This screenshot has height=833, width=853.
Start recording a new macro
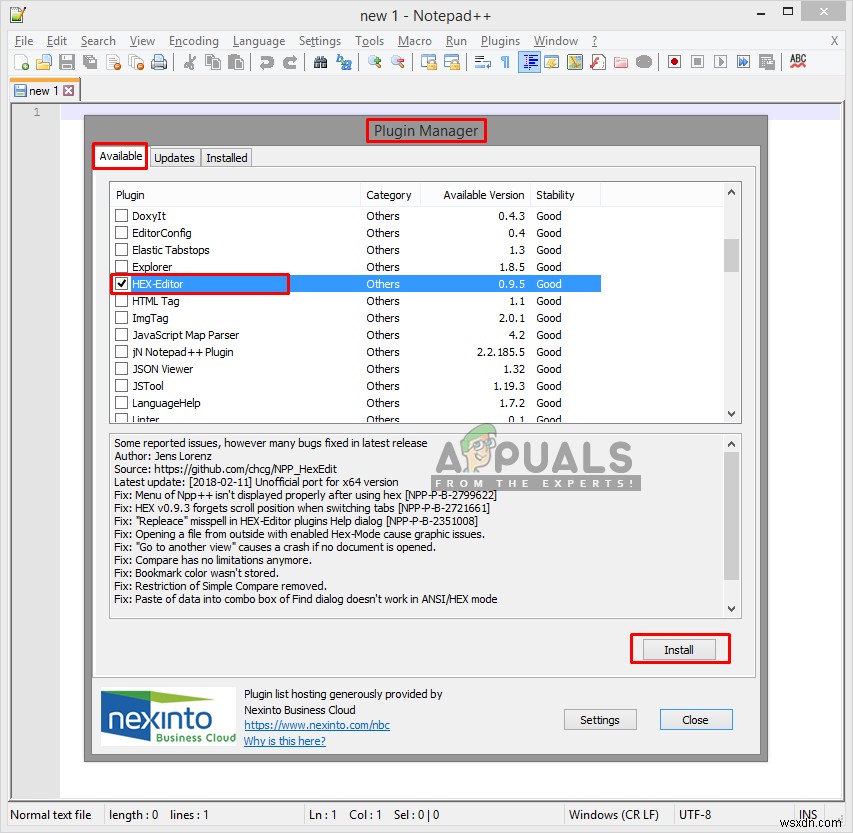tap(673, 62)
